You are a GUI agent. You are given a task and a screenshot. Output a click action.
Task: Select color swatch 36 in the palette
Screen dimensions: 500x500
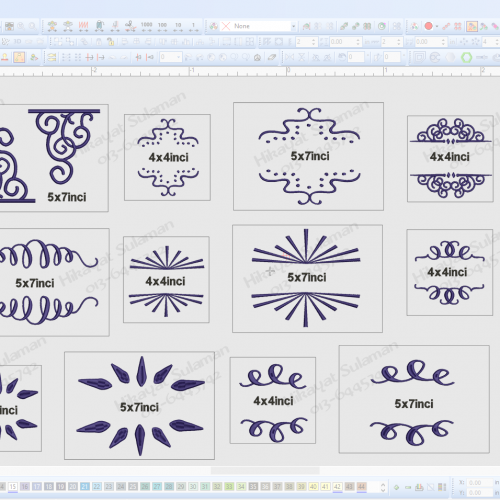click(x=265, y=487)
